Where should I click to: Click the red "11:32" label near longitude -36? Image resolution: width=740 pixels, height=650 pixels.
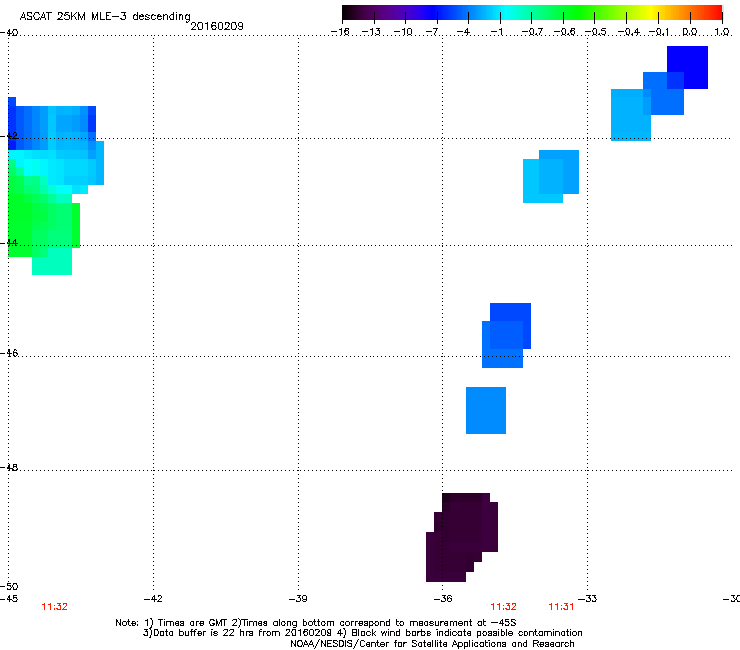(x=503, y=607)
